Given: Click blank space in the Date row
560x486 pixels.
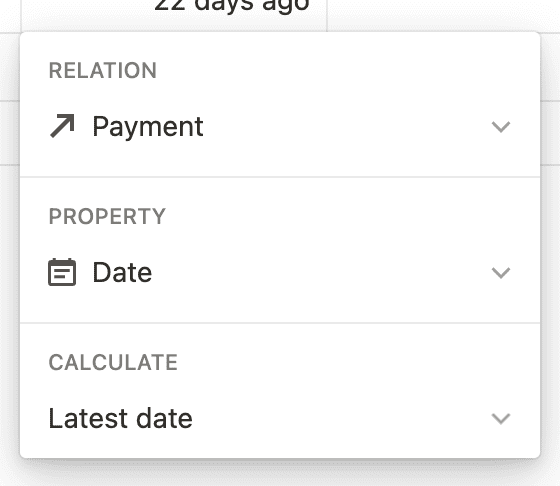Looking at the screenshot, I should [x=321, y=273].
